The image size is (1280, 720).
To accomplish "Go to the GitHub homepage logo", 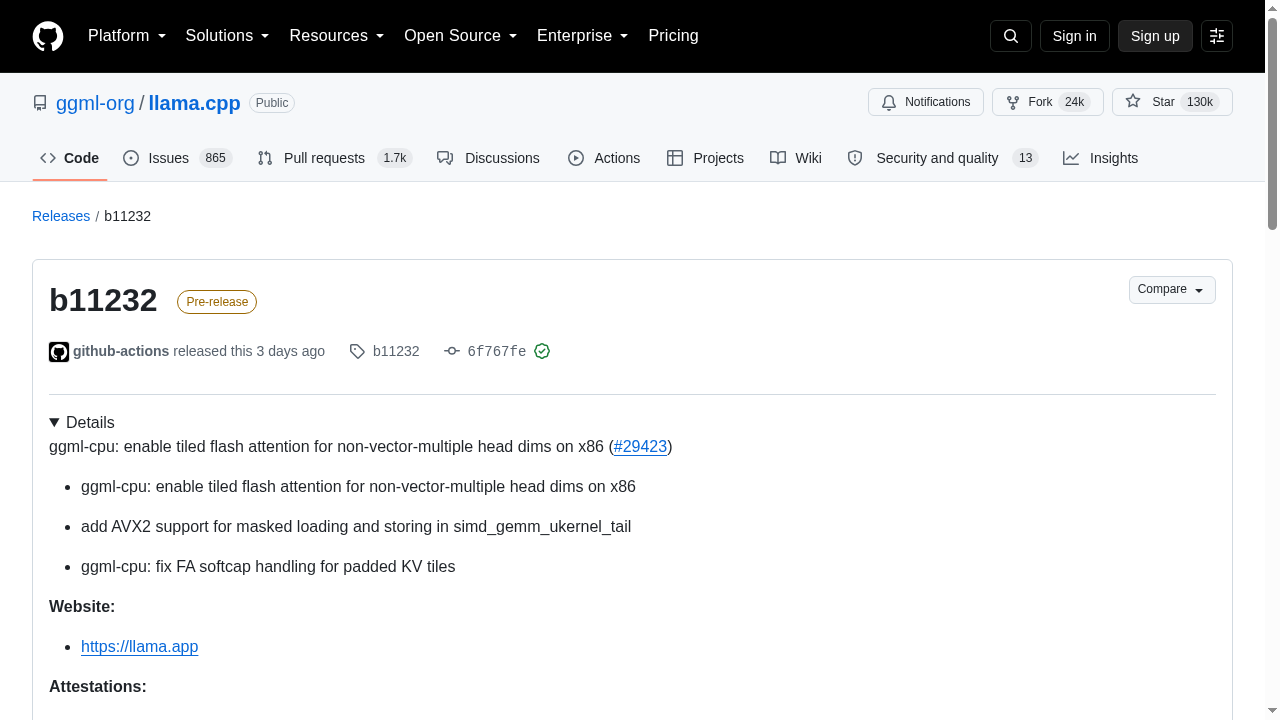I will coord(48,36).
